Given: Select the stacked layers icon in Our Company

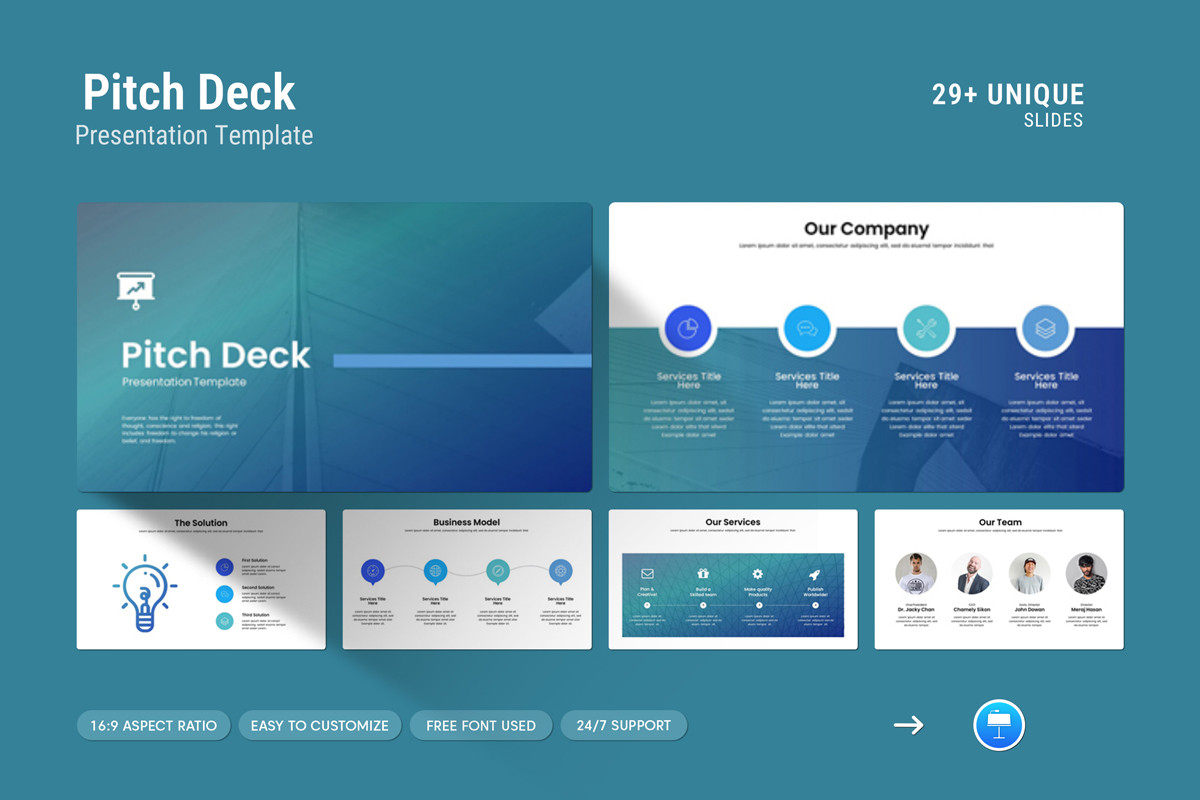Looking at the screenshot, I should click(x=1045, y=327).
